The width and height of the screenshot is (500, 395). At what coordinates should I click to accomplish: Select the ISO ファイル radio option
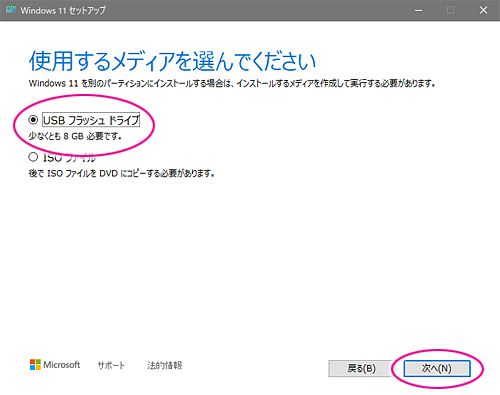(33, 157)
